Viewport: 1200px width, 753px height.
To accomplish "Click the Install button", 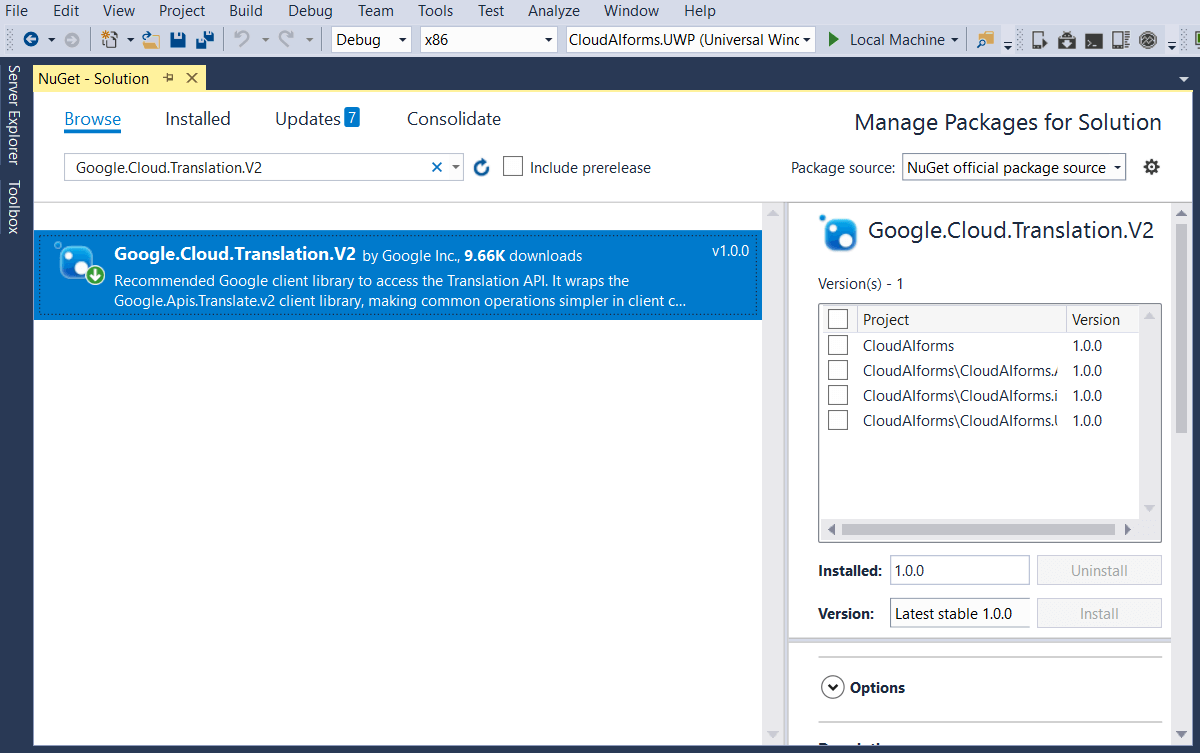I will pyautogui.click(x=1099, y=613).
